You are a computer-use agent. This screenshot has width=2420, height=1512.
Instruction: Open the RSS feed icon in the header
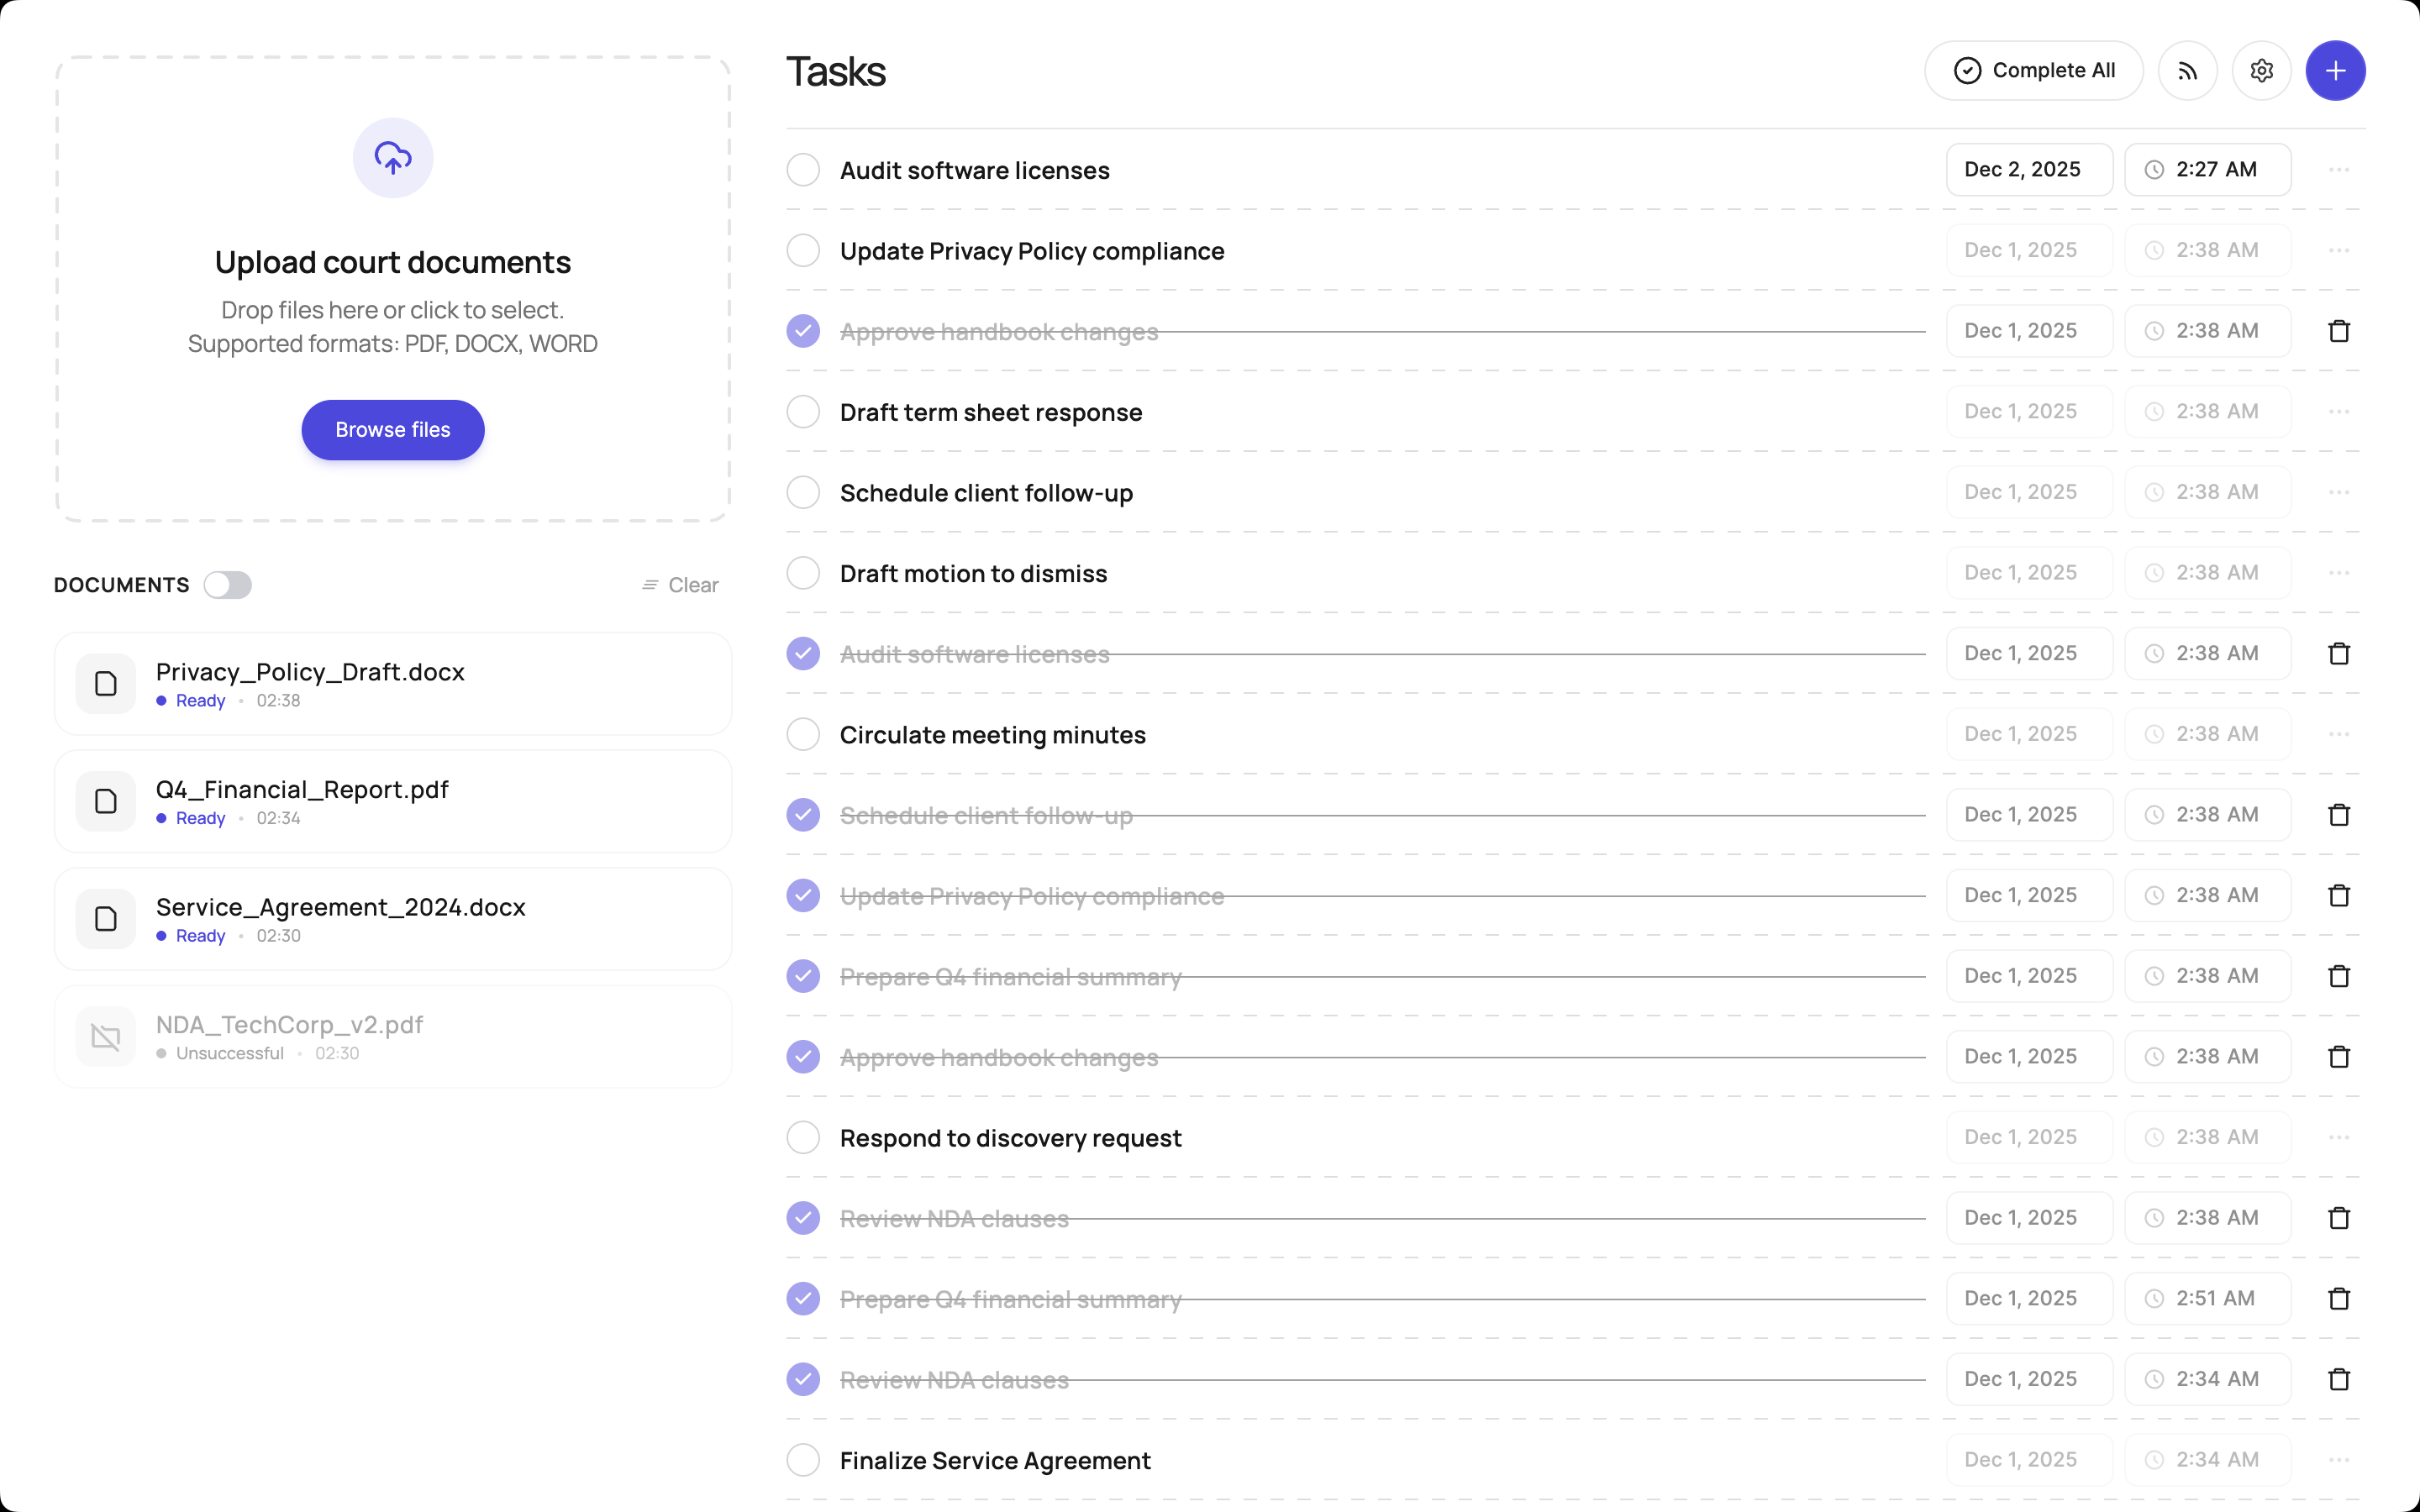point(2188,70)
